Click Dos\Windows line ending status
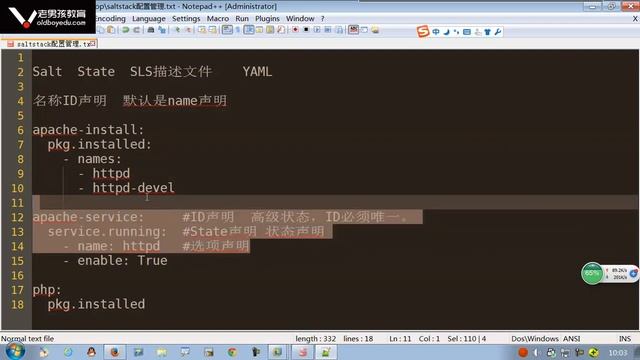 (535, 339)
